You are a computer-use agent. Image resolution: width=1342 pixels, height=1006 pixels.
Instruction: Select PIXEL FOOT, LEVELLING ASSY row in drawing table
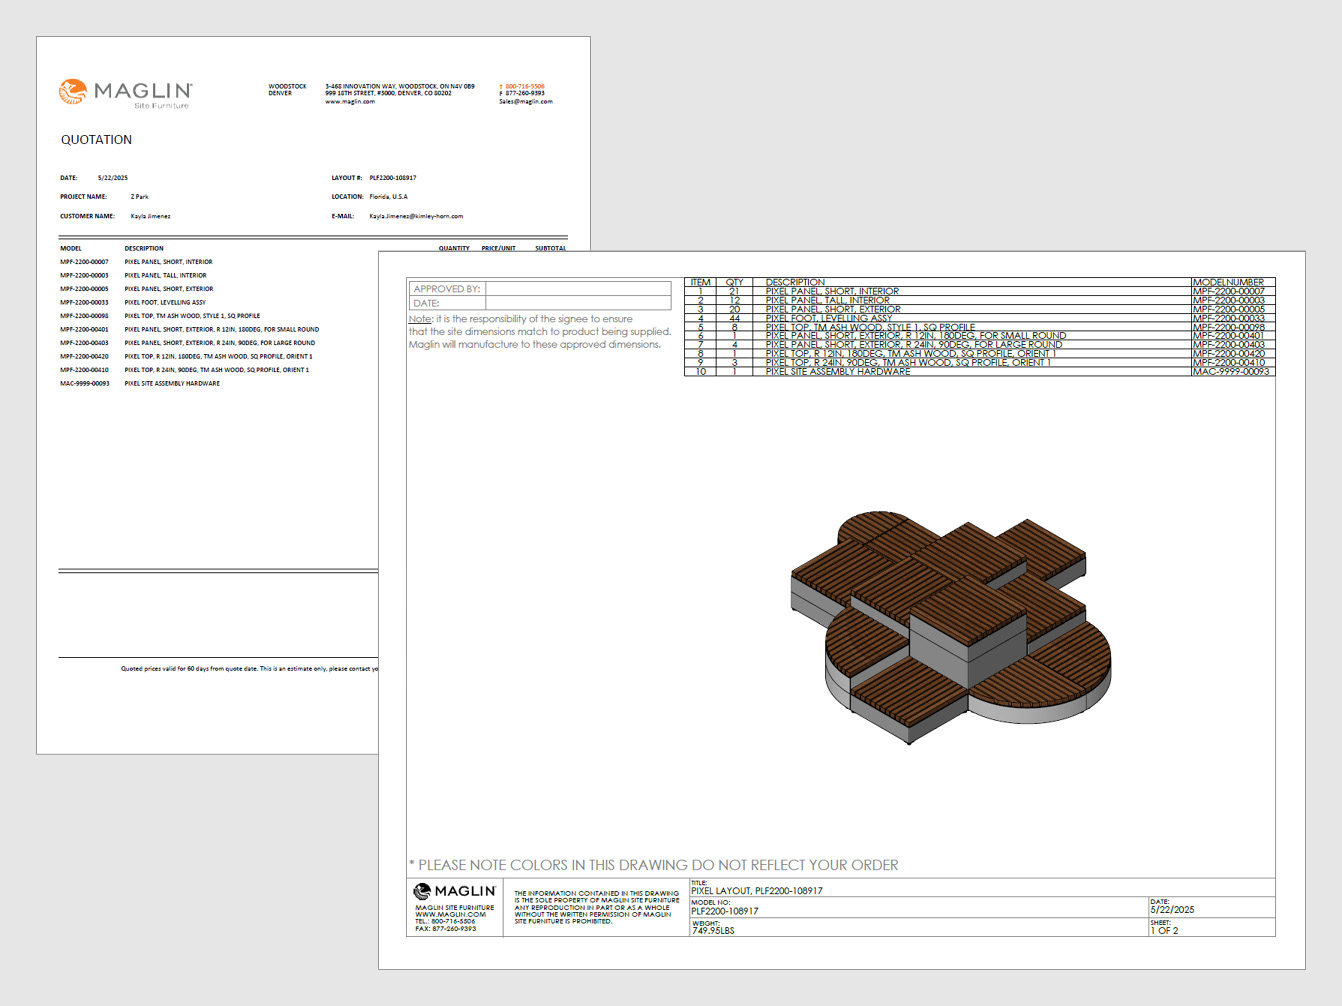[829, 318]
